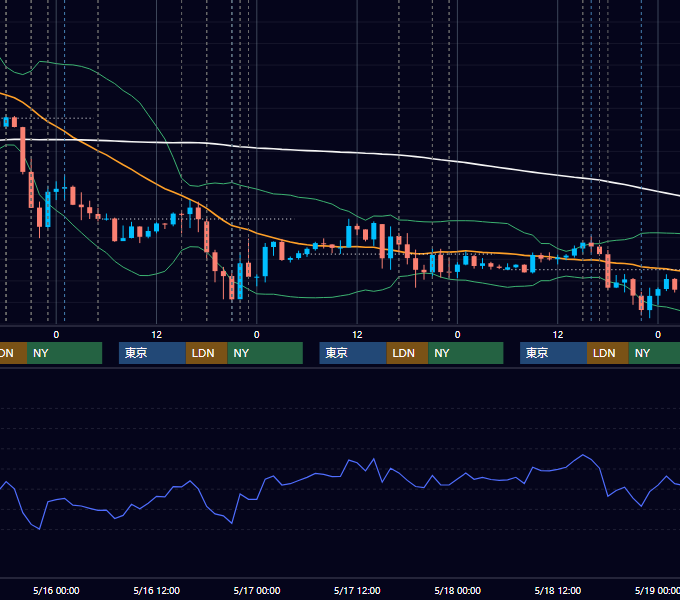The width and height of the screenshot is (680, 600).
Task: Click the NY session block spanning 5/19 00:00
Action: (x=654, y=353)
